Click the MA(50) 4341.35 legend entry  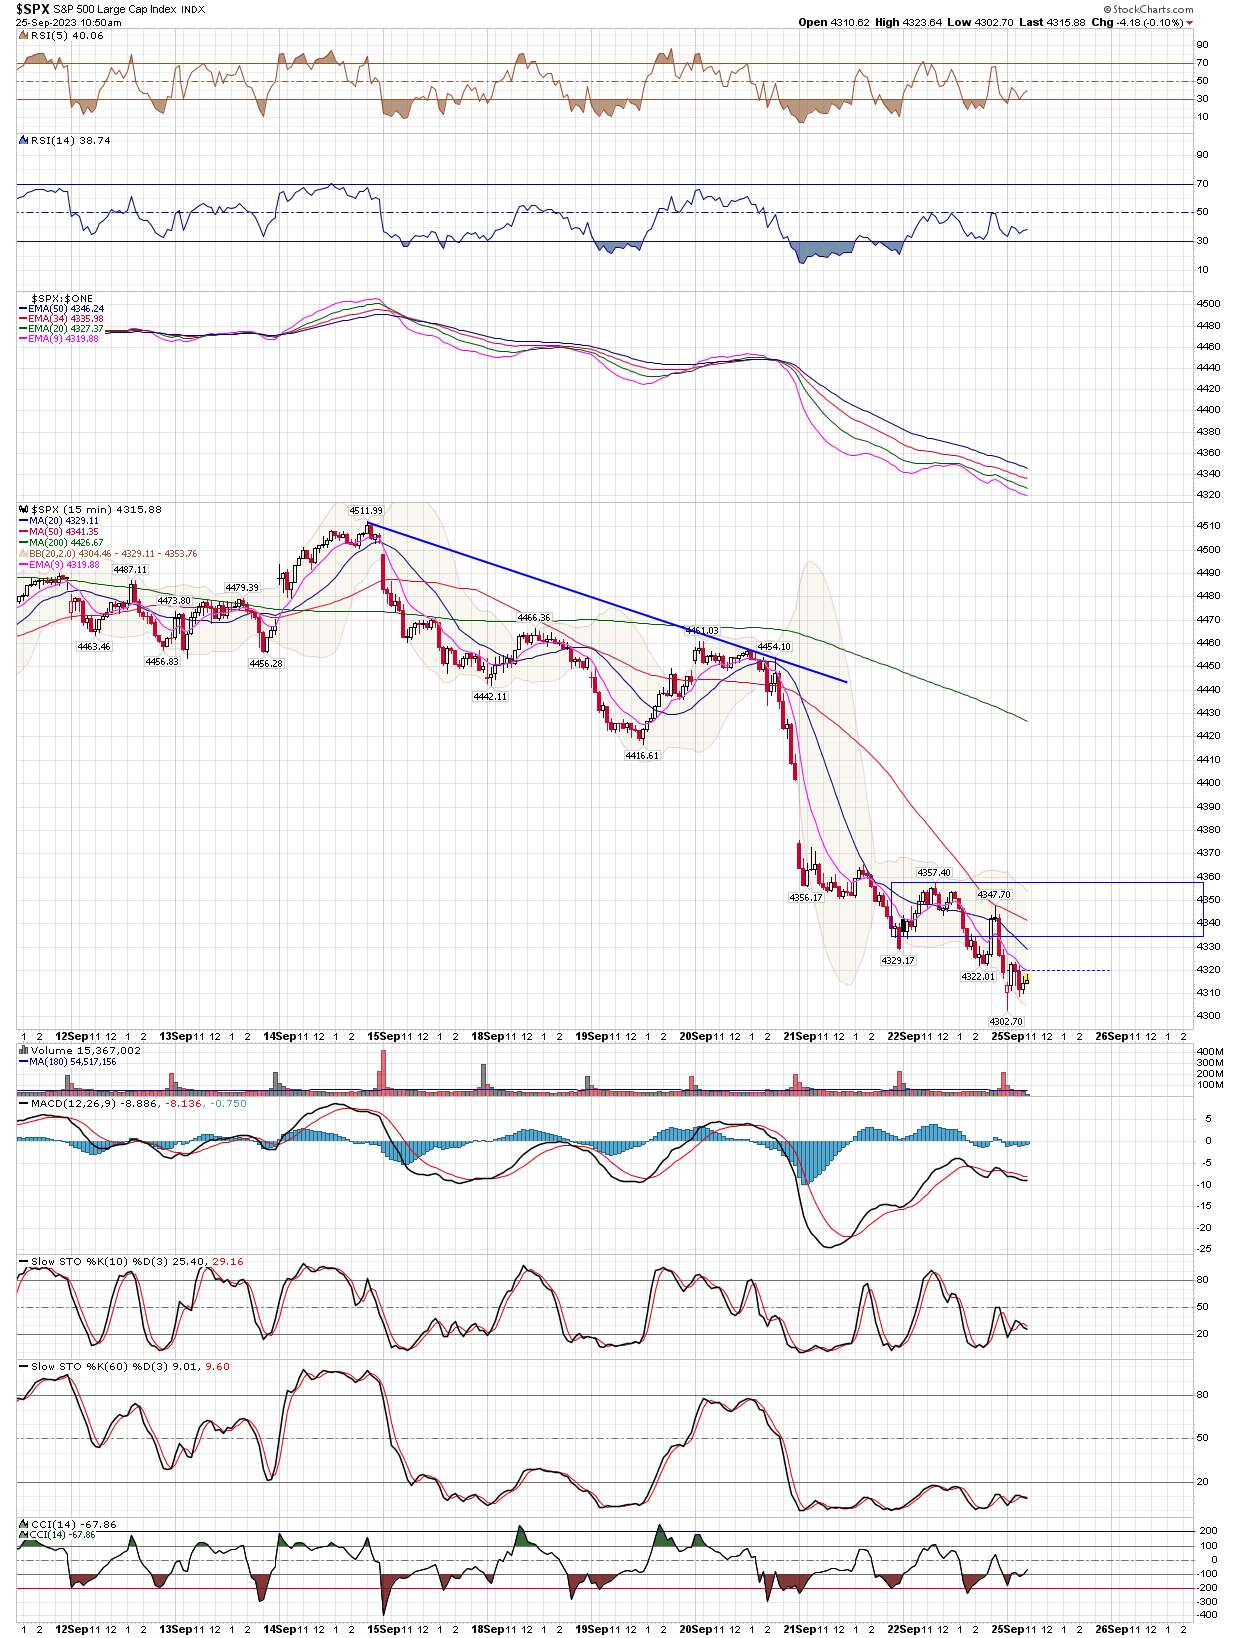[63, 532]
